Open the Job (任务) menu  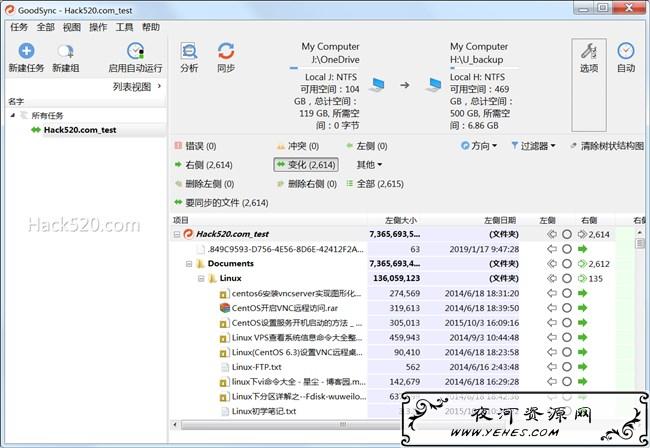pos(19,27)
